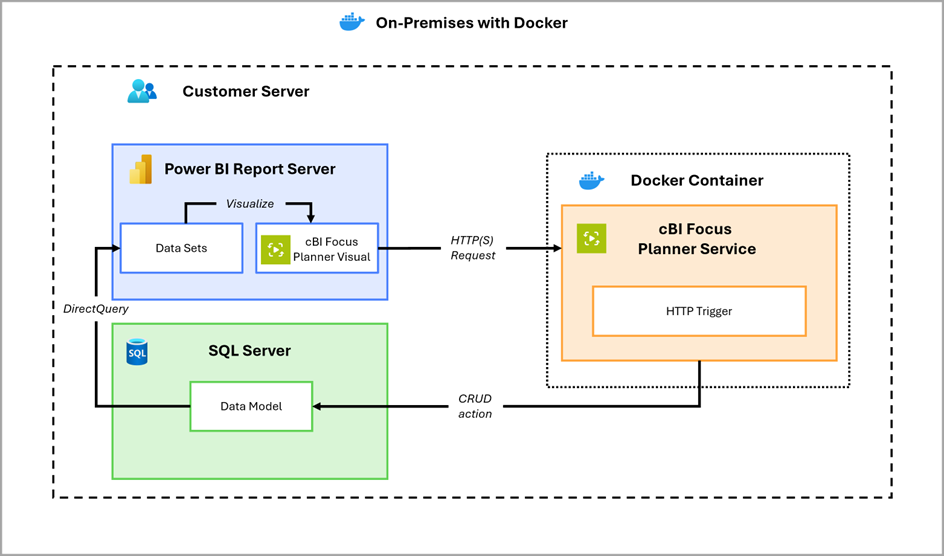Click the Data Model box
944x556 pixels.
click(x=251, y=406)
